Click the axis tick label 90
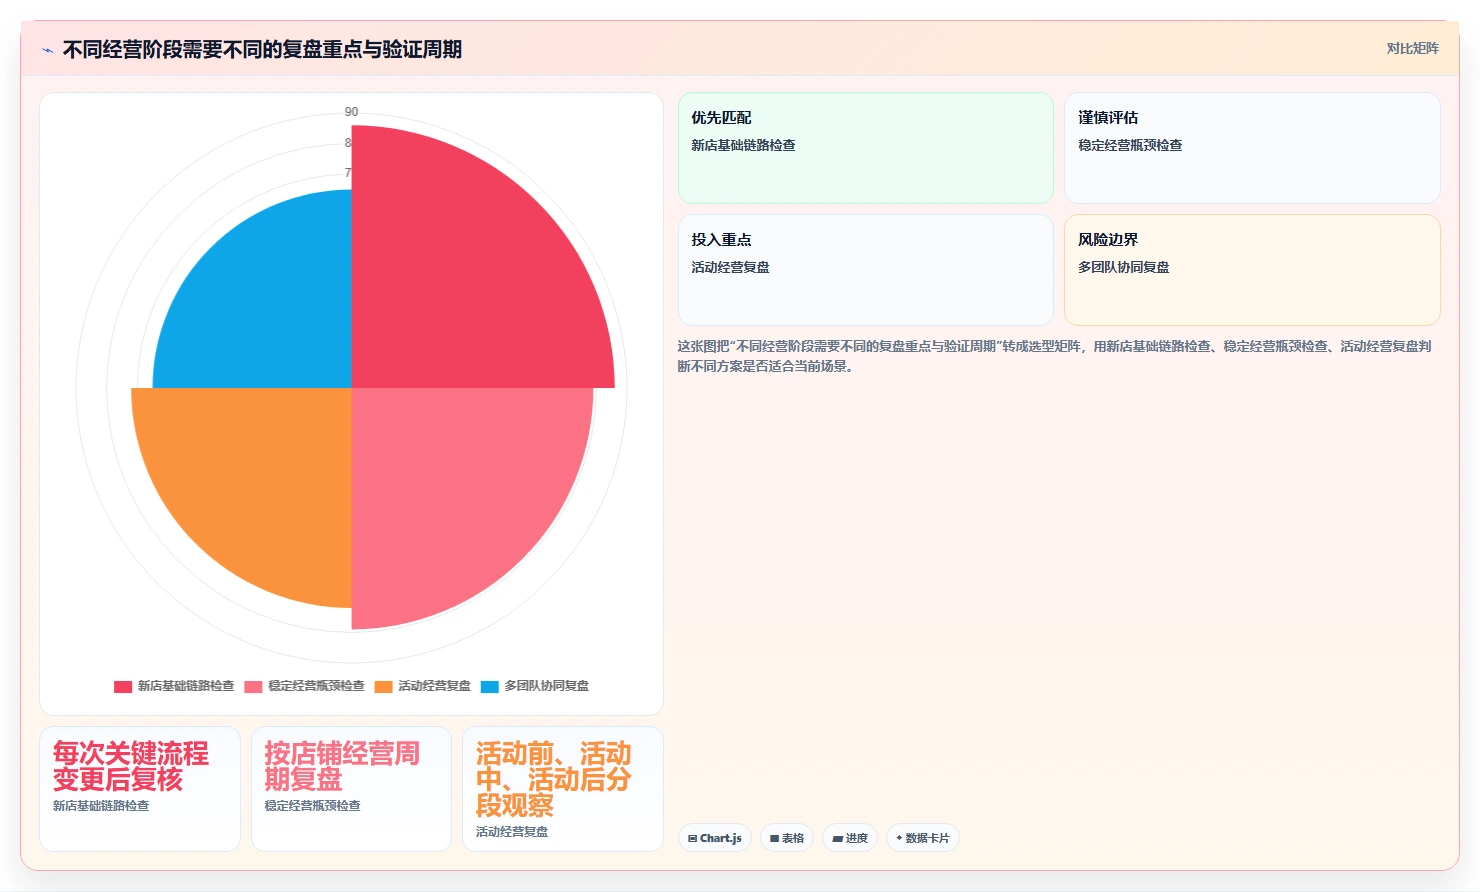The height and width of the screenshot is (892, 1480). click(x=351, y=112)
